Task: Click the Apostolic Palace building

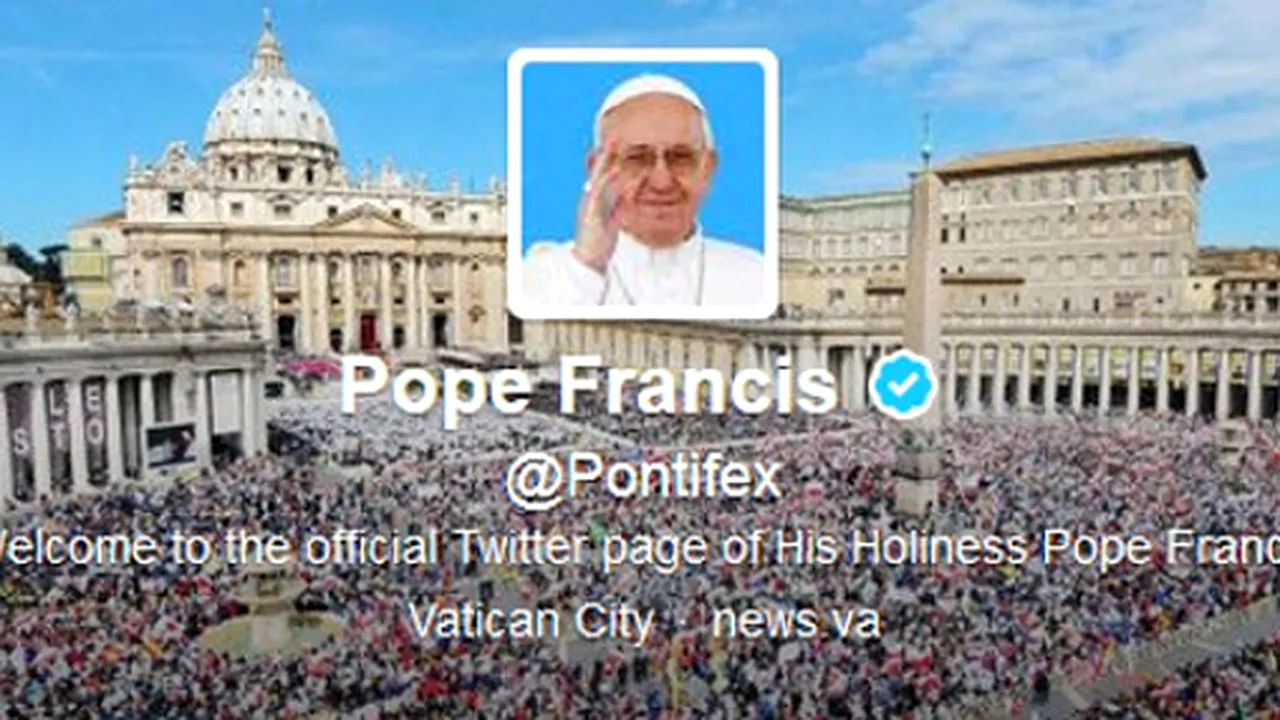Action: [x=1070, y=228]
